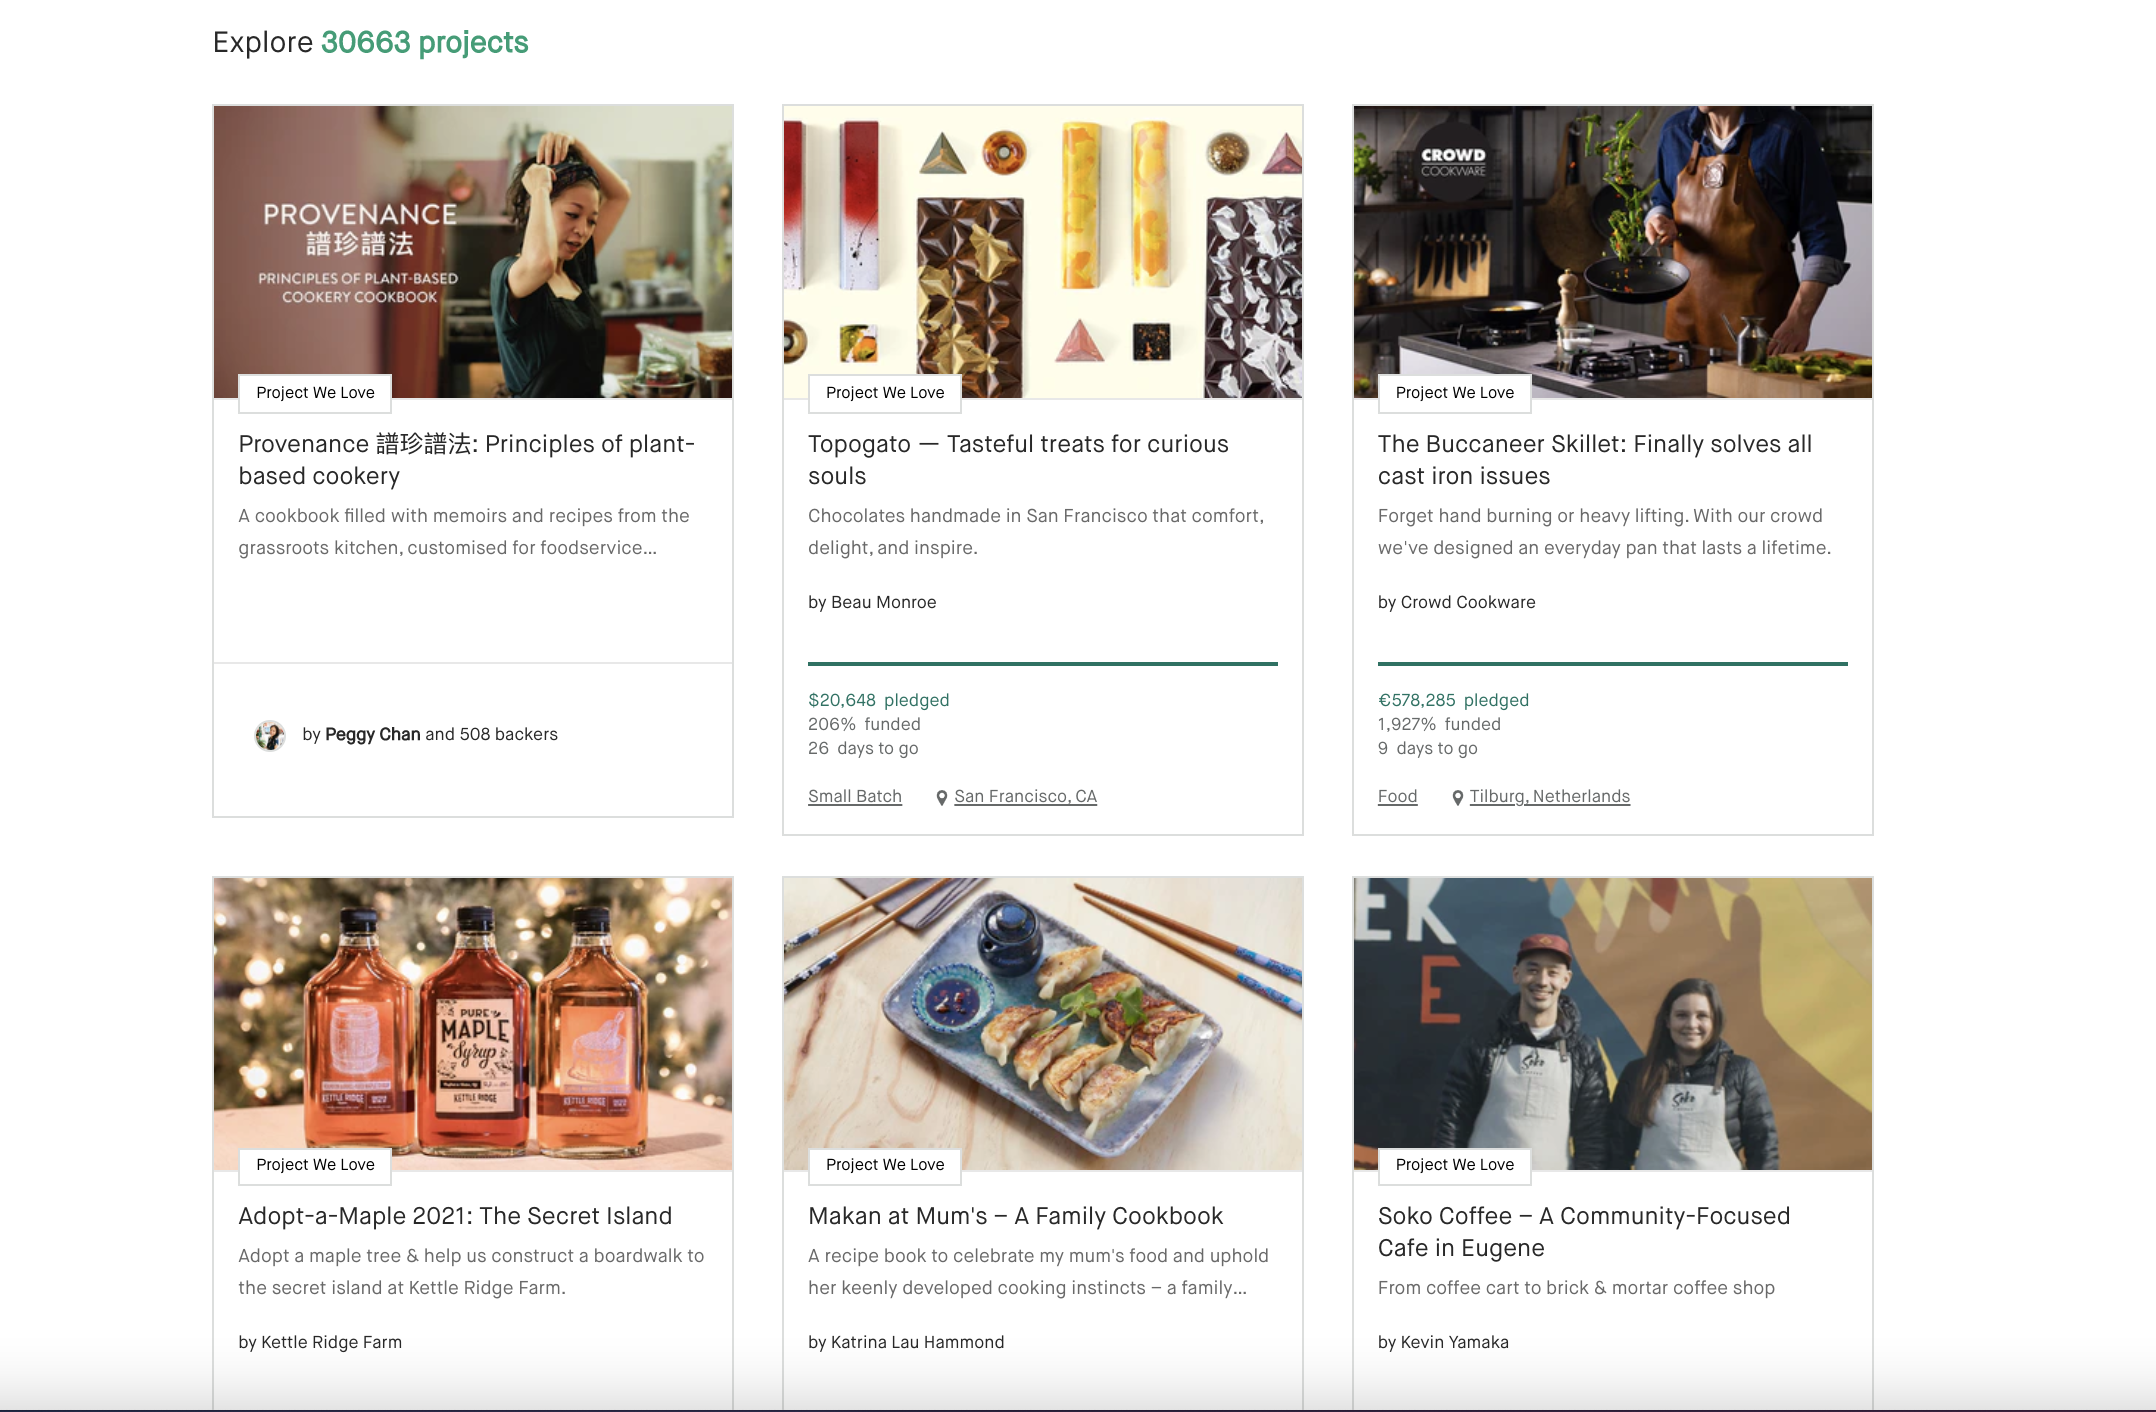Click the Buccaneer Skillet funding progress bar
Screen dimensions: 2156x1412
coord(1613,663)
